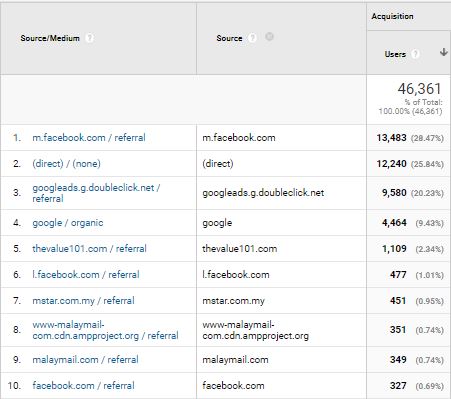Select users value 477

(x=398, y=275)
